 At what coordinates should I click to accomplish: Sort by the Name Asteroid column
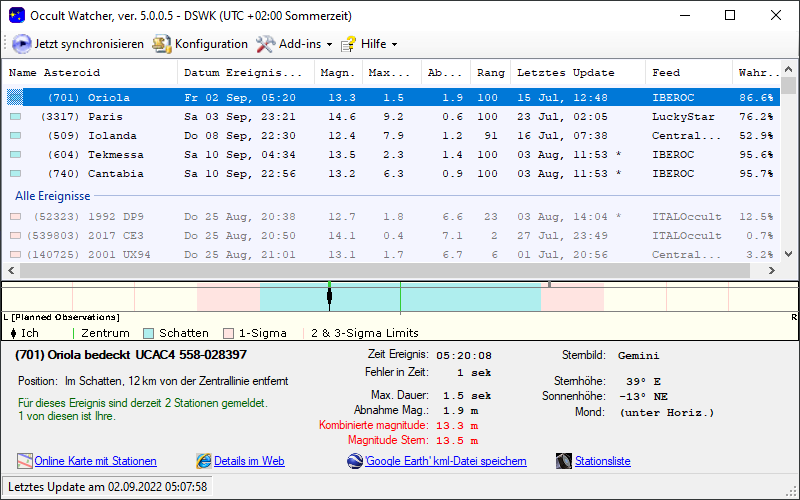coord(55,73)
